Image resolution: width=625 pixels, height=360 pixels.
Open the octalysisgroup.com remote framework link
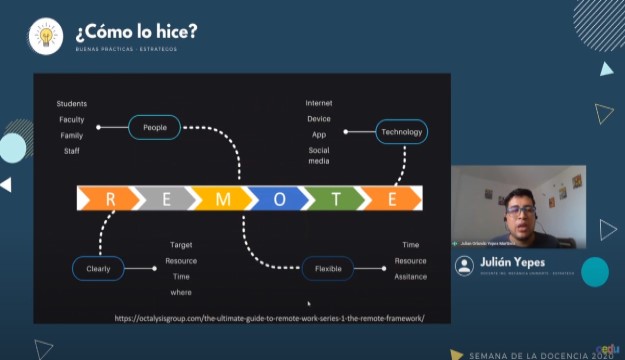pyautogui.click(x=269, y=318)
